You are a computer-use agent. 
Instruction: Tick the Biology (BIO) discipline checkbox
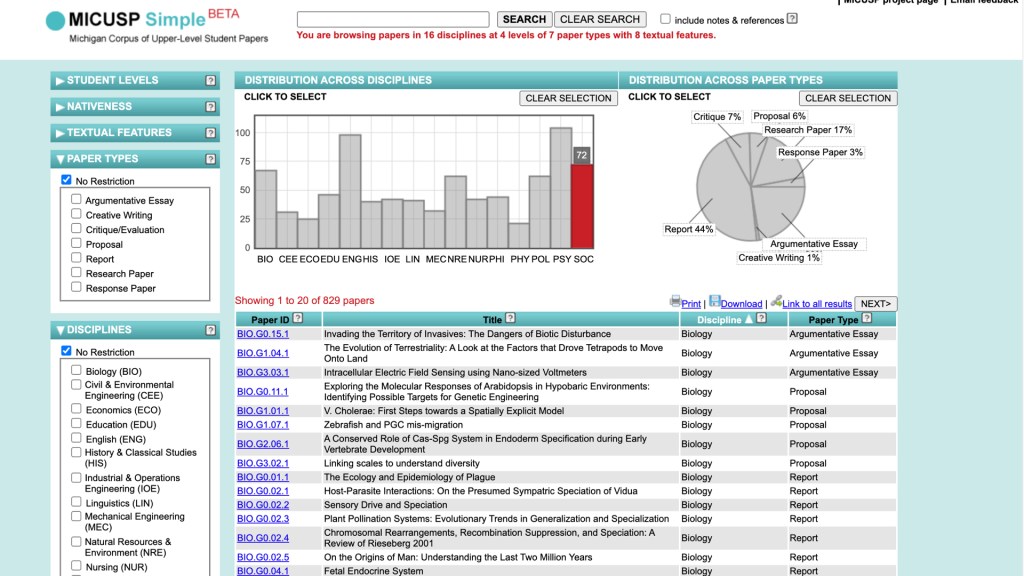pyautogui.click(x=77, y=371)
